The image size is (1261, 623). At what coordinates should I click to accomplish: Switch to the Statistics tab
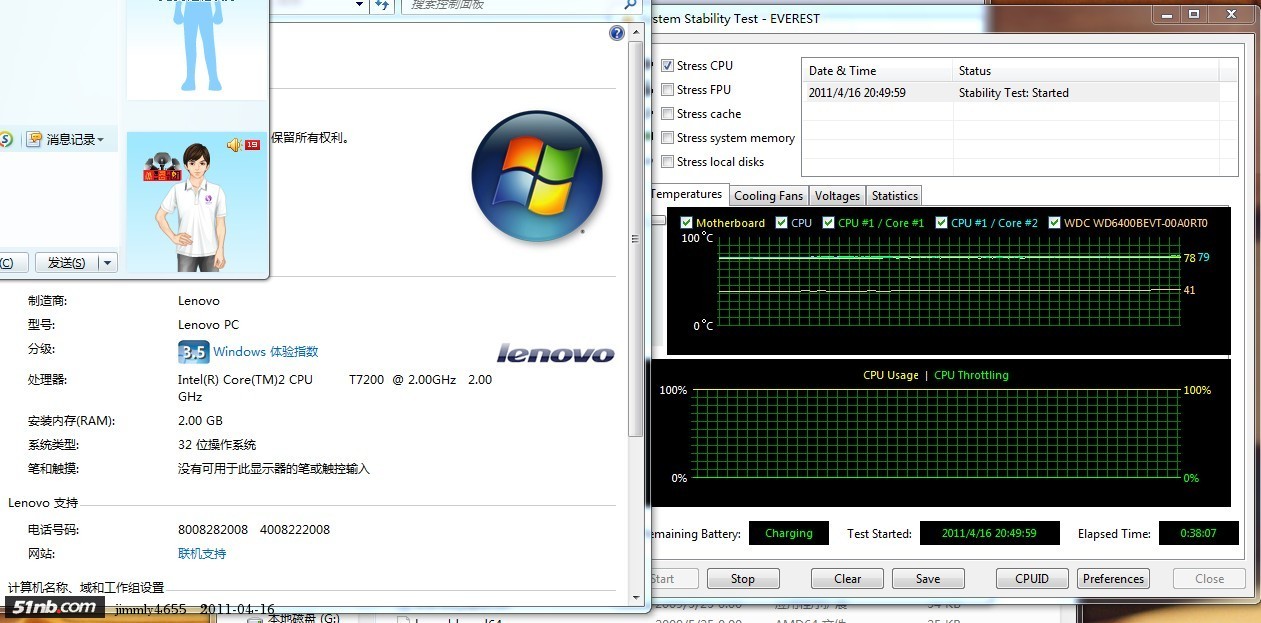click(894, 196)
